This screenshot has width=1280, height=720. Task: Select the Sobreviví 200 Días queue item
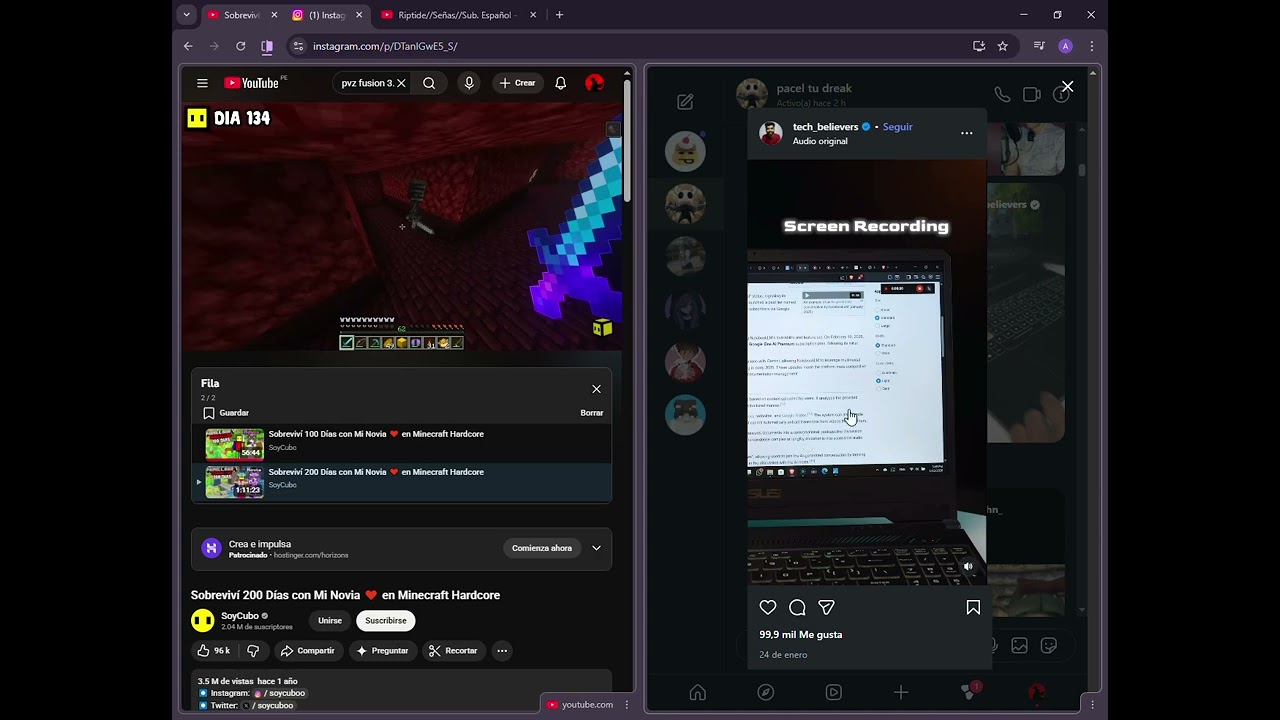[401, 481]
